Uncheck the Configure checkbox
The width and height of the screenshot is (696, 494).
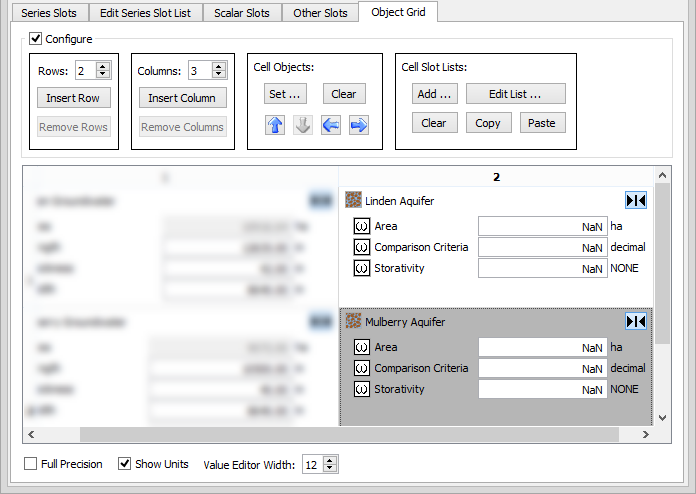pyautogui.click(x=36, y=39)
